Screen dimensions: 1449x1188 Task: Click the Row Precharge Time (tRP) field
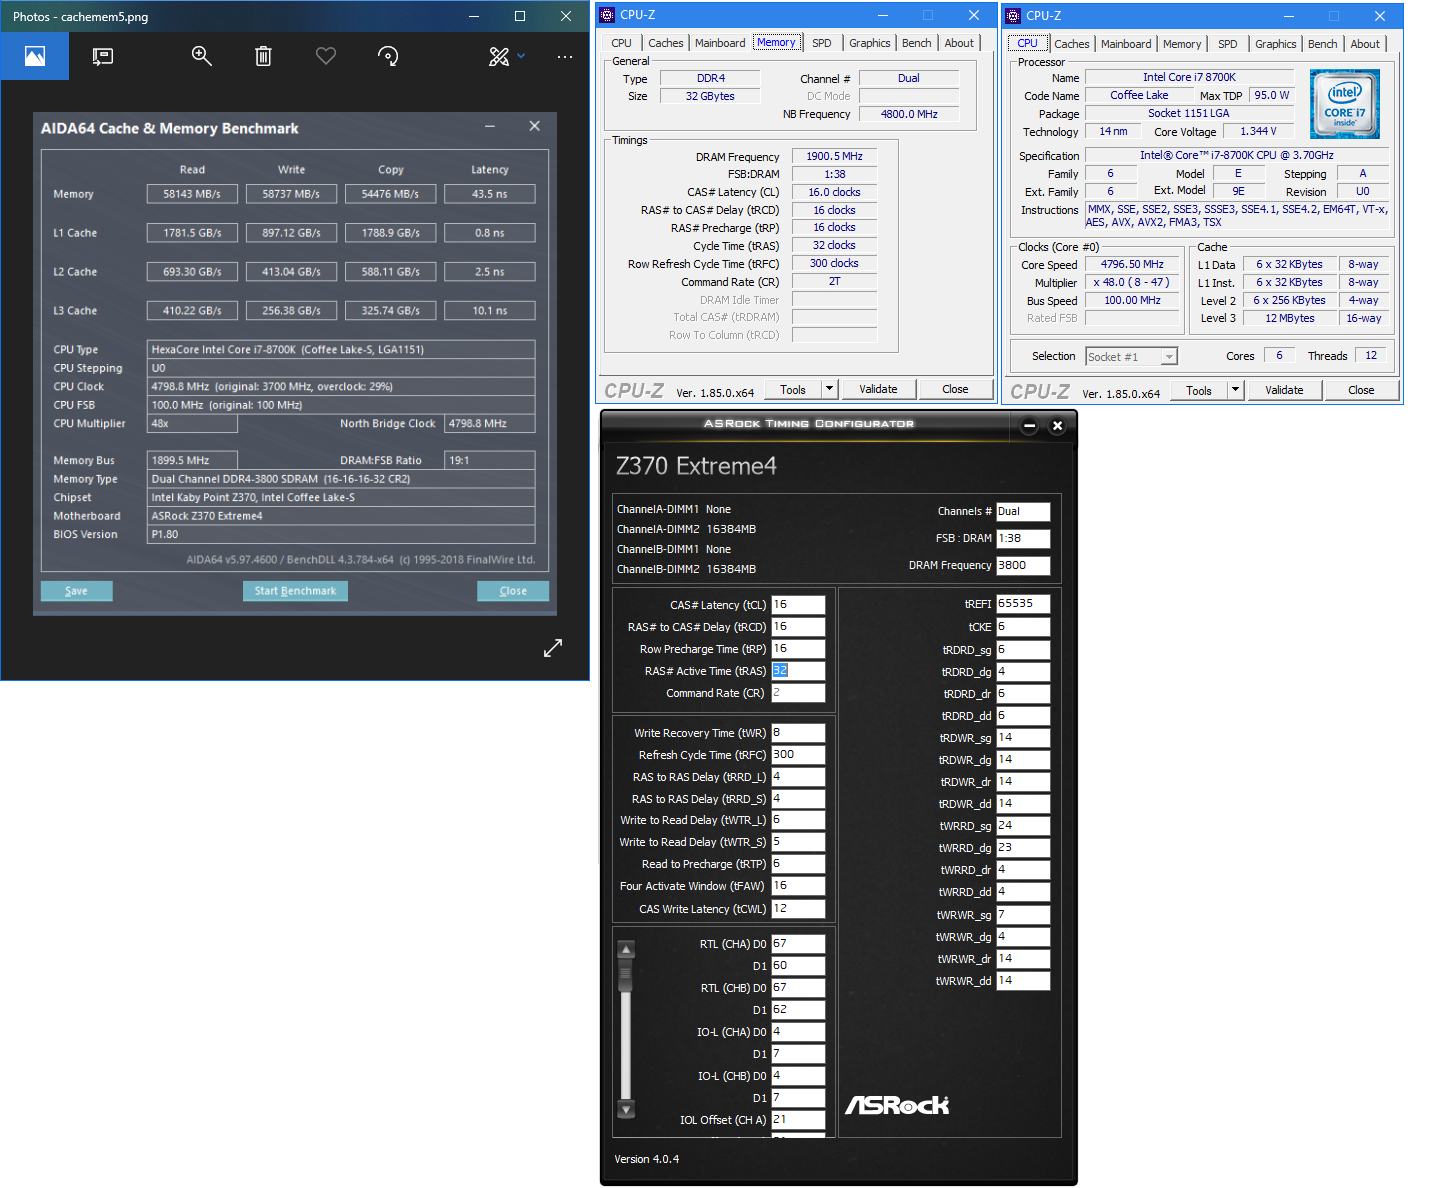pos(798,649)
